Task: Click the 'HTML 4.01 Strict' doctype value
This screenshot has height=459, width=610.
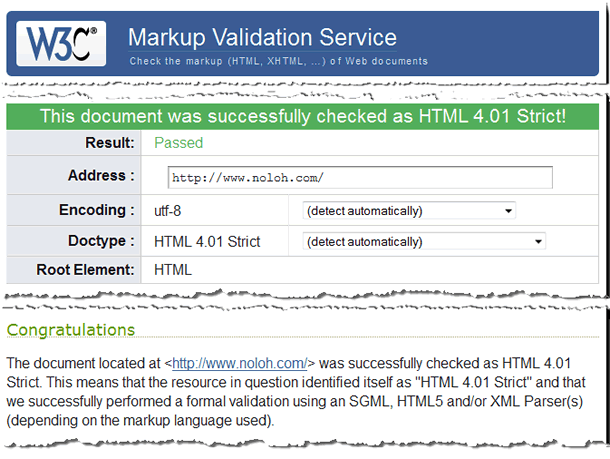Action: click(x=207, y=242)
